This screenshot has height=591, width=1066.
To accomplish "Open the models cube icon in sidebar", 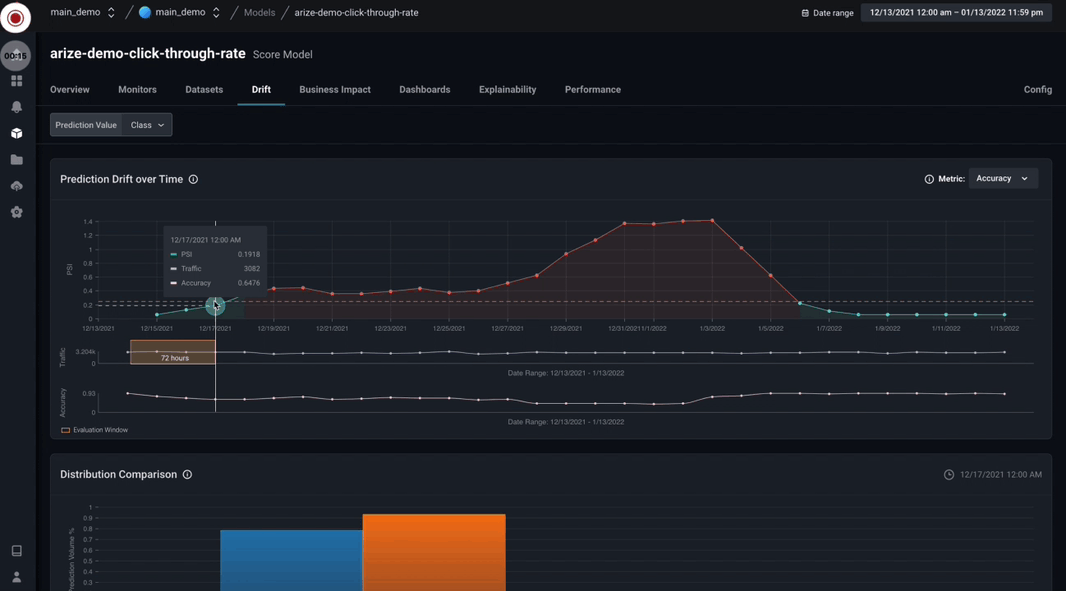I will [x=16, y=133].
